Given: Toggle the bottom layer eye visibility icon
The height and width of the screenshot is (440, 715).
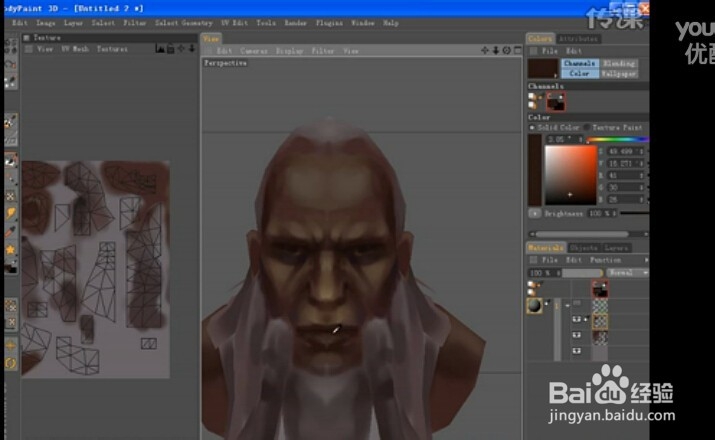Looking at the screenshot, I should 576,351.
